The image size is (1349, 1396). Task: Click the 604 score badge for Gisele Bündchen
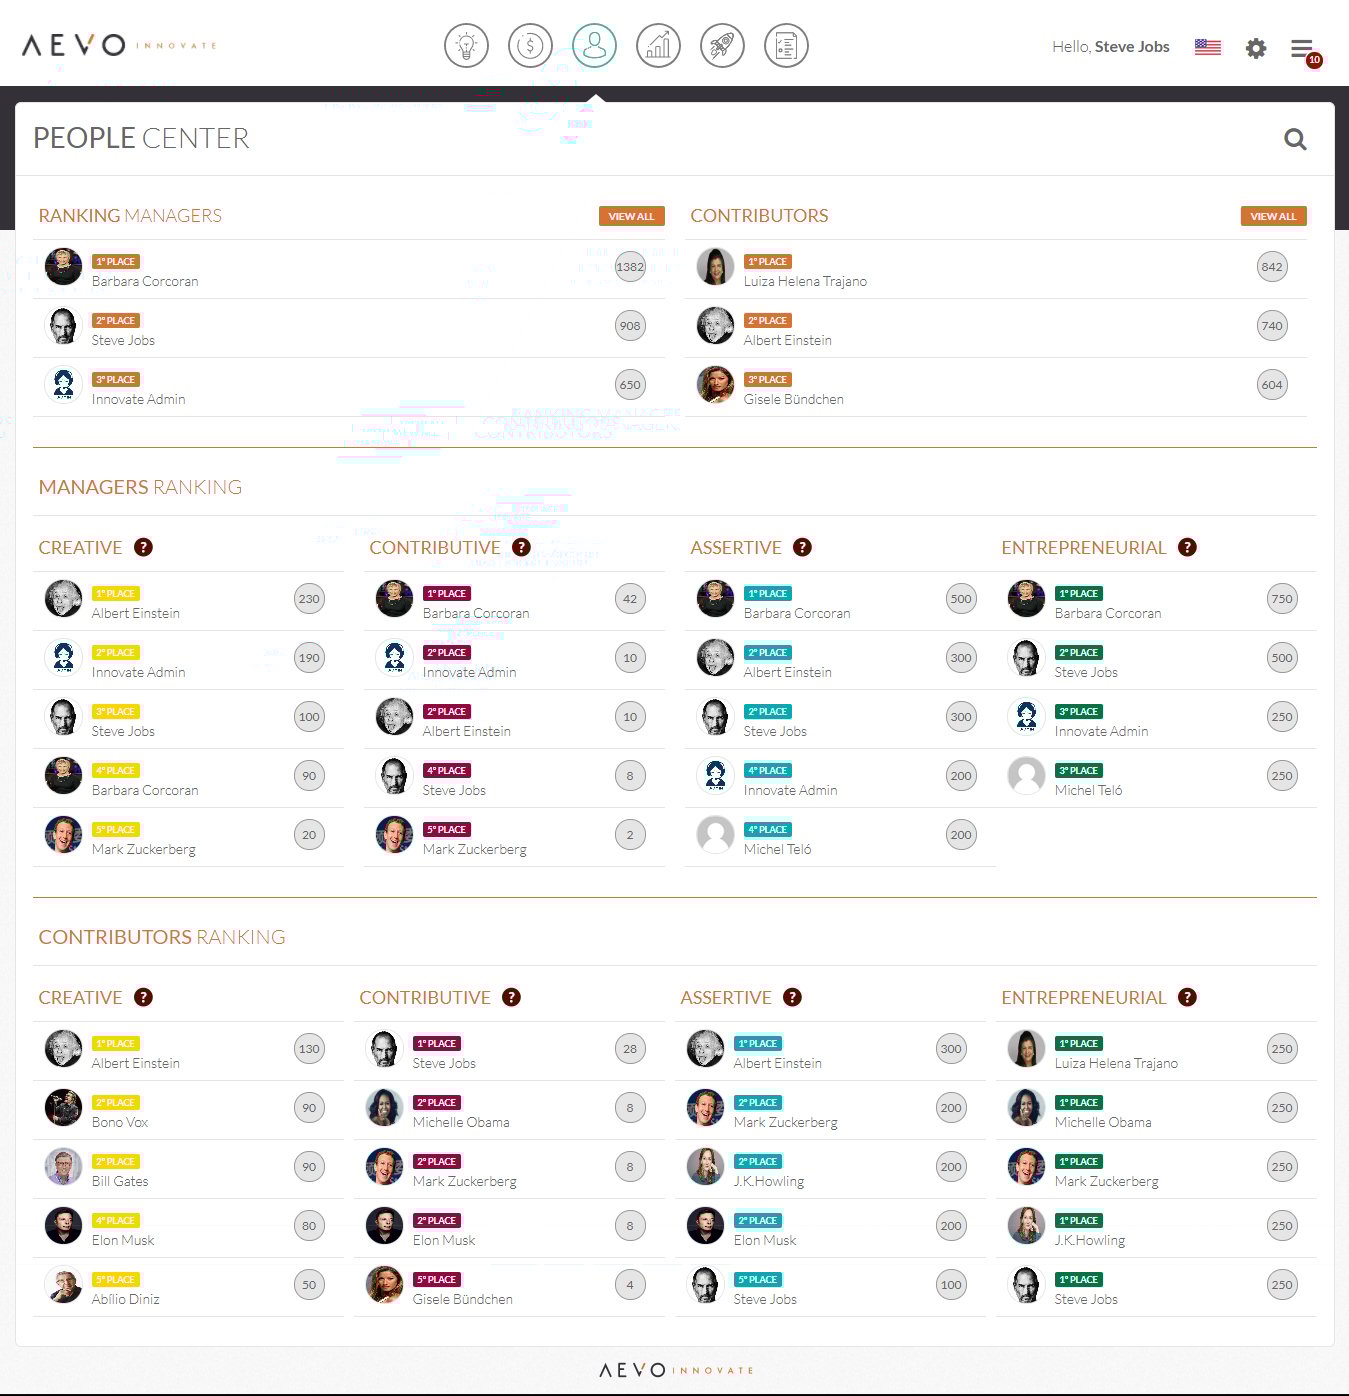tap(1272, 385)
